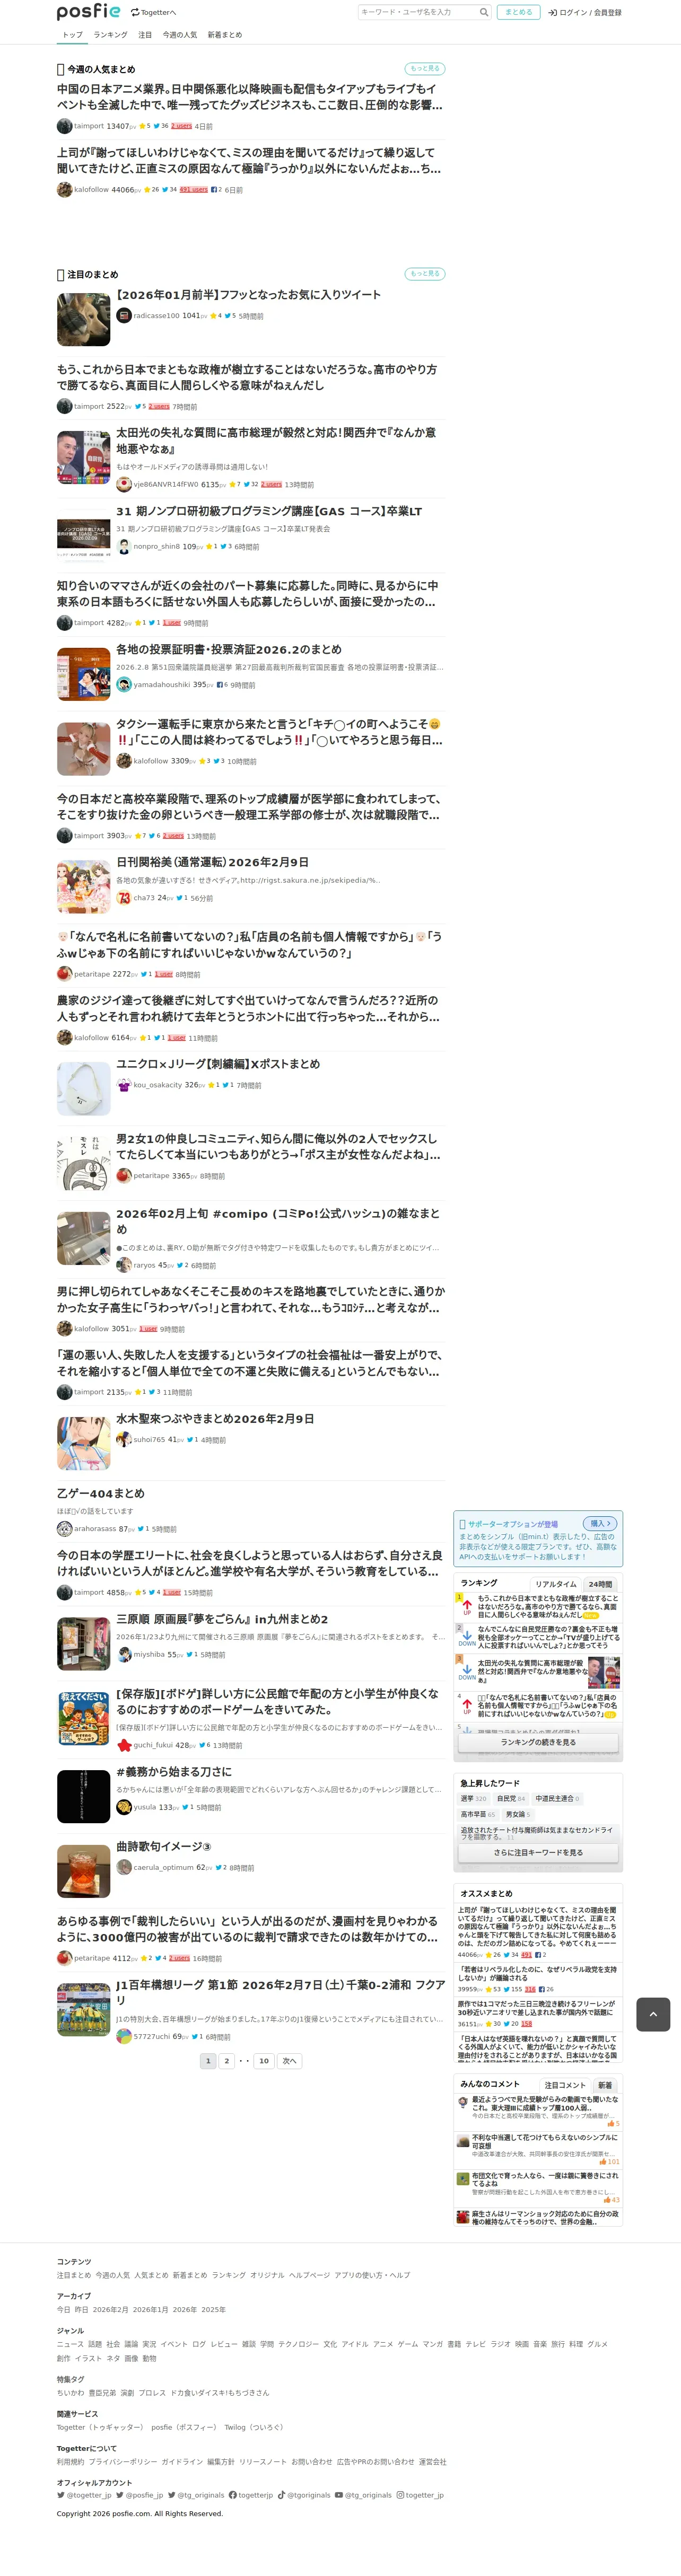Open the login / member registration link
The height and width of the screenshot is (2576, 681).
tap(585, 13)
